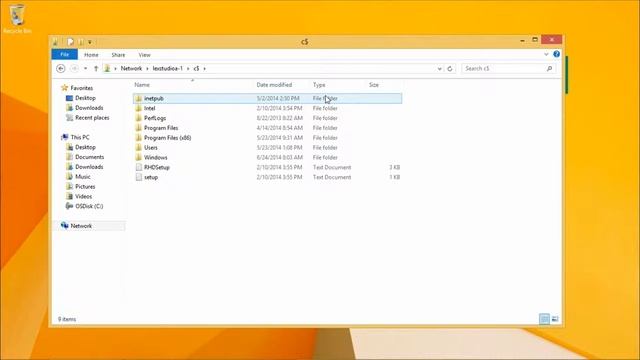Viewport: 640px width, 360px height.
Task: Open the Customize Quick Access Toolbar dropdown
Action: (90, 42)
